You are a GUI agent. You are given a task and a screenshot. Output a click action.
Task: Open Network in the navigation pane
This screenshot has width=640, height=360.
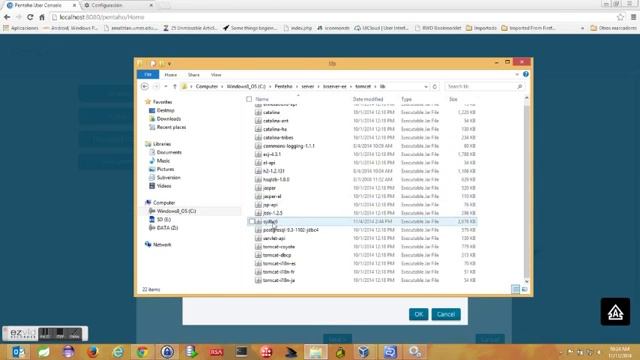[x=162, y=244]
